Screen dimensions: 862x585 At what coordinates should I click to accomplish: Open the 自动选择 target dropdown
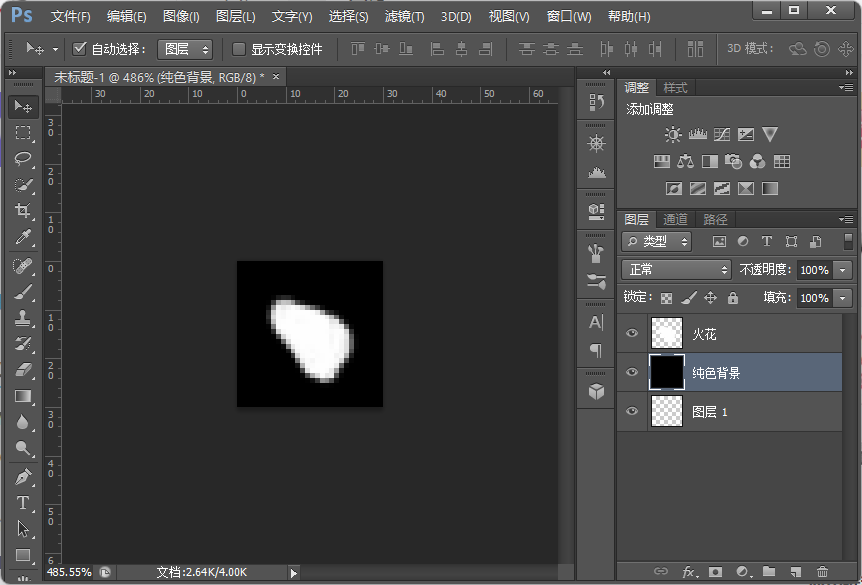tap(185, 49)
